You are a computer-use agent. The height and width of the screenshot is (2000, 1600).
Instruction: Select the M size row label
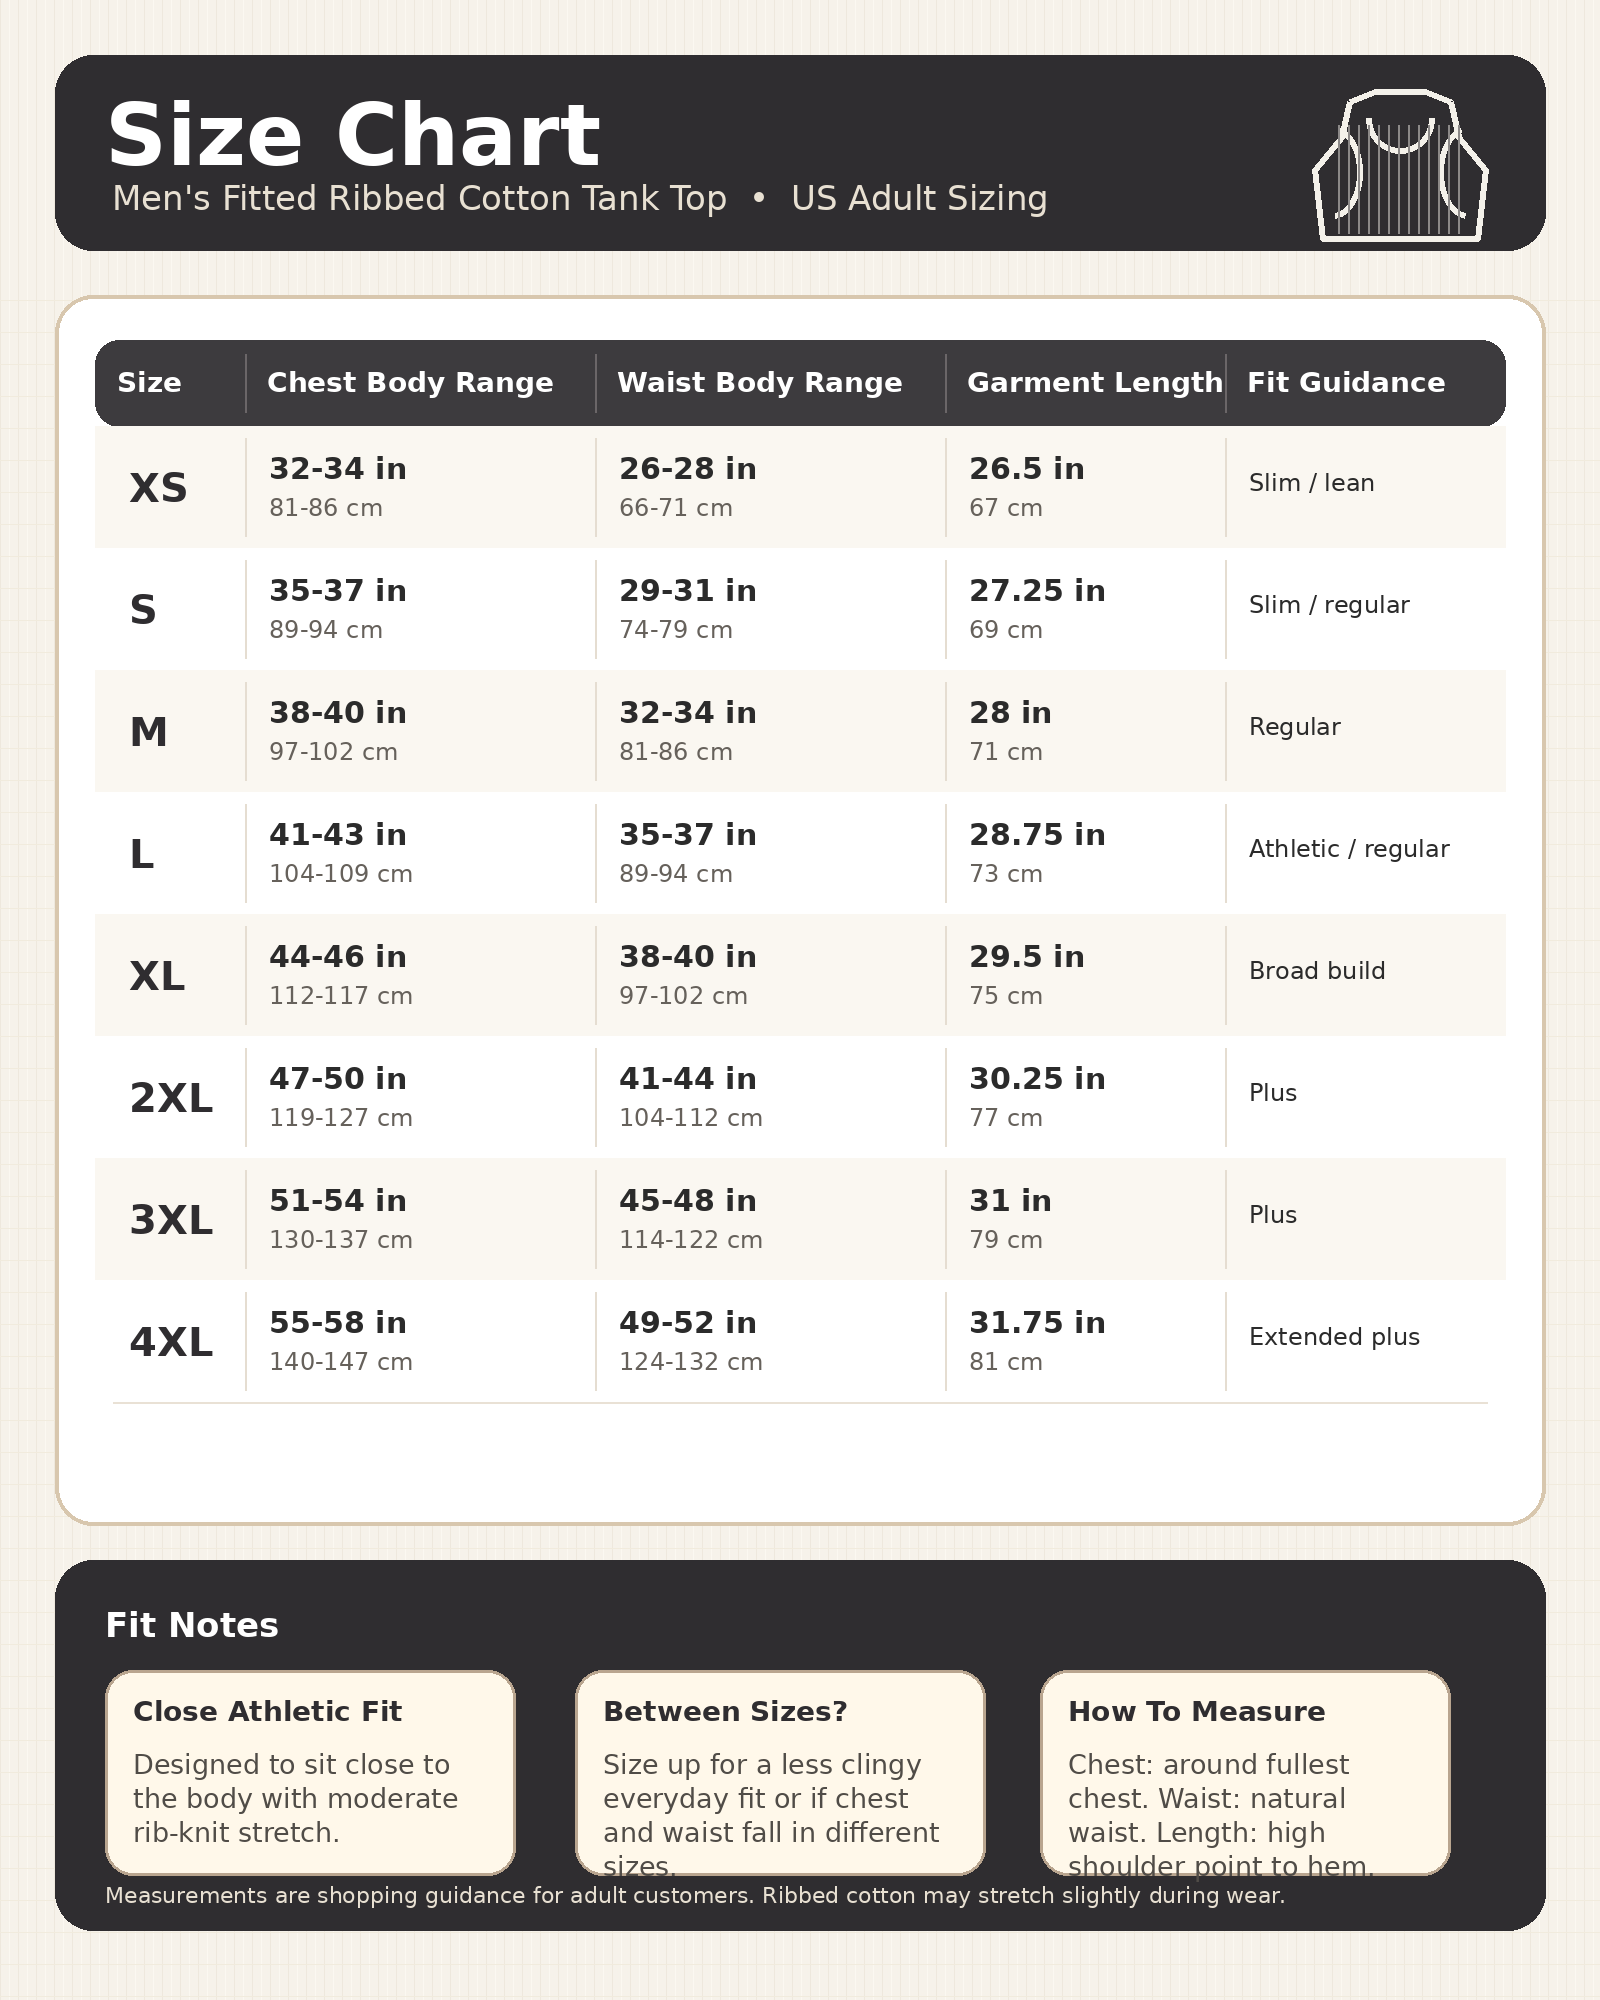[x=148, y=732]
